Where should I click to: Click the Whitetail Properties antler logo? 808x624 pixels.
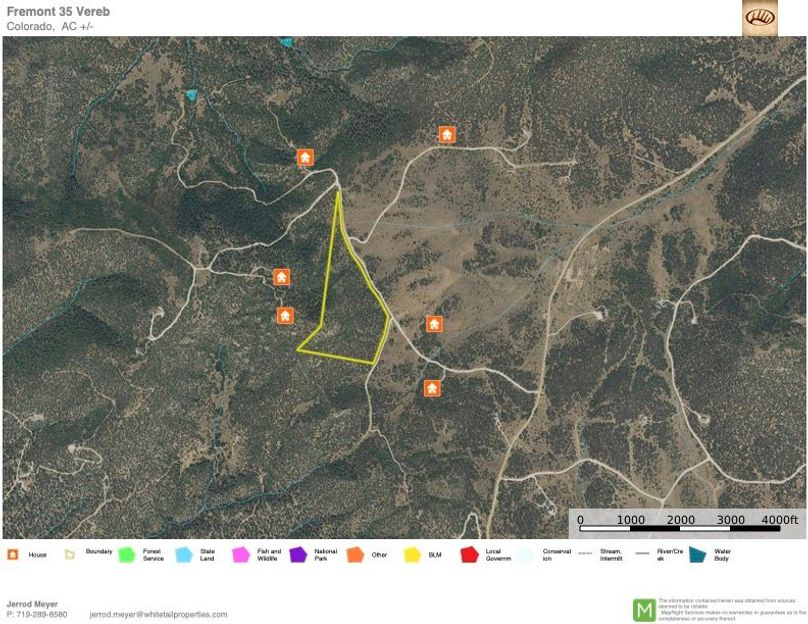[760, 18]
